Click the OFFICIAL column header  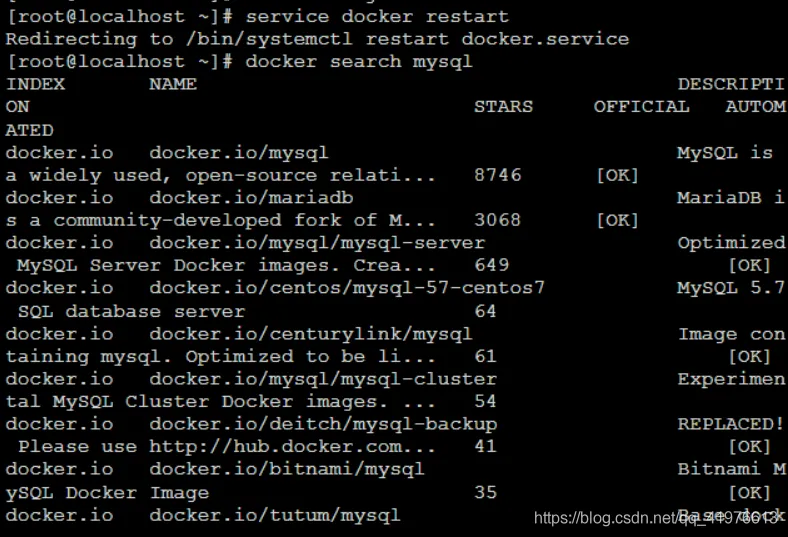click(641, 106)
